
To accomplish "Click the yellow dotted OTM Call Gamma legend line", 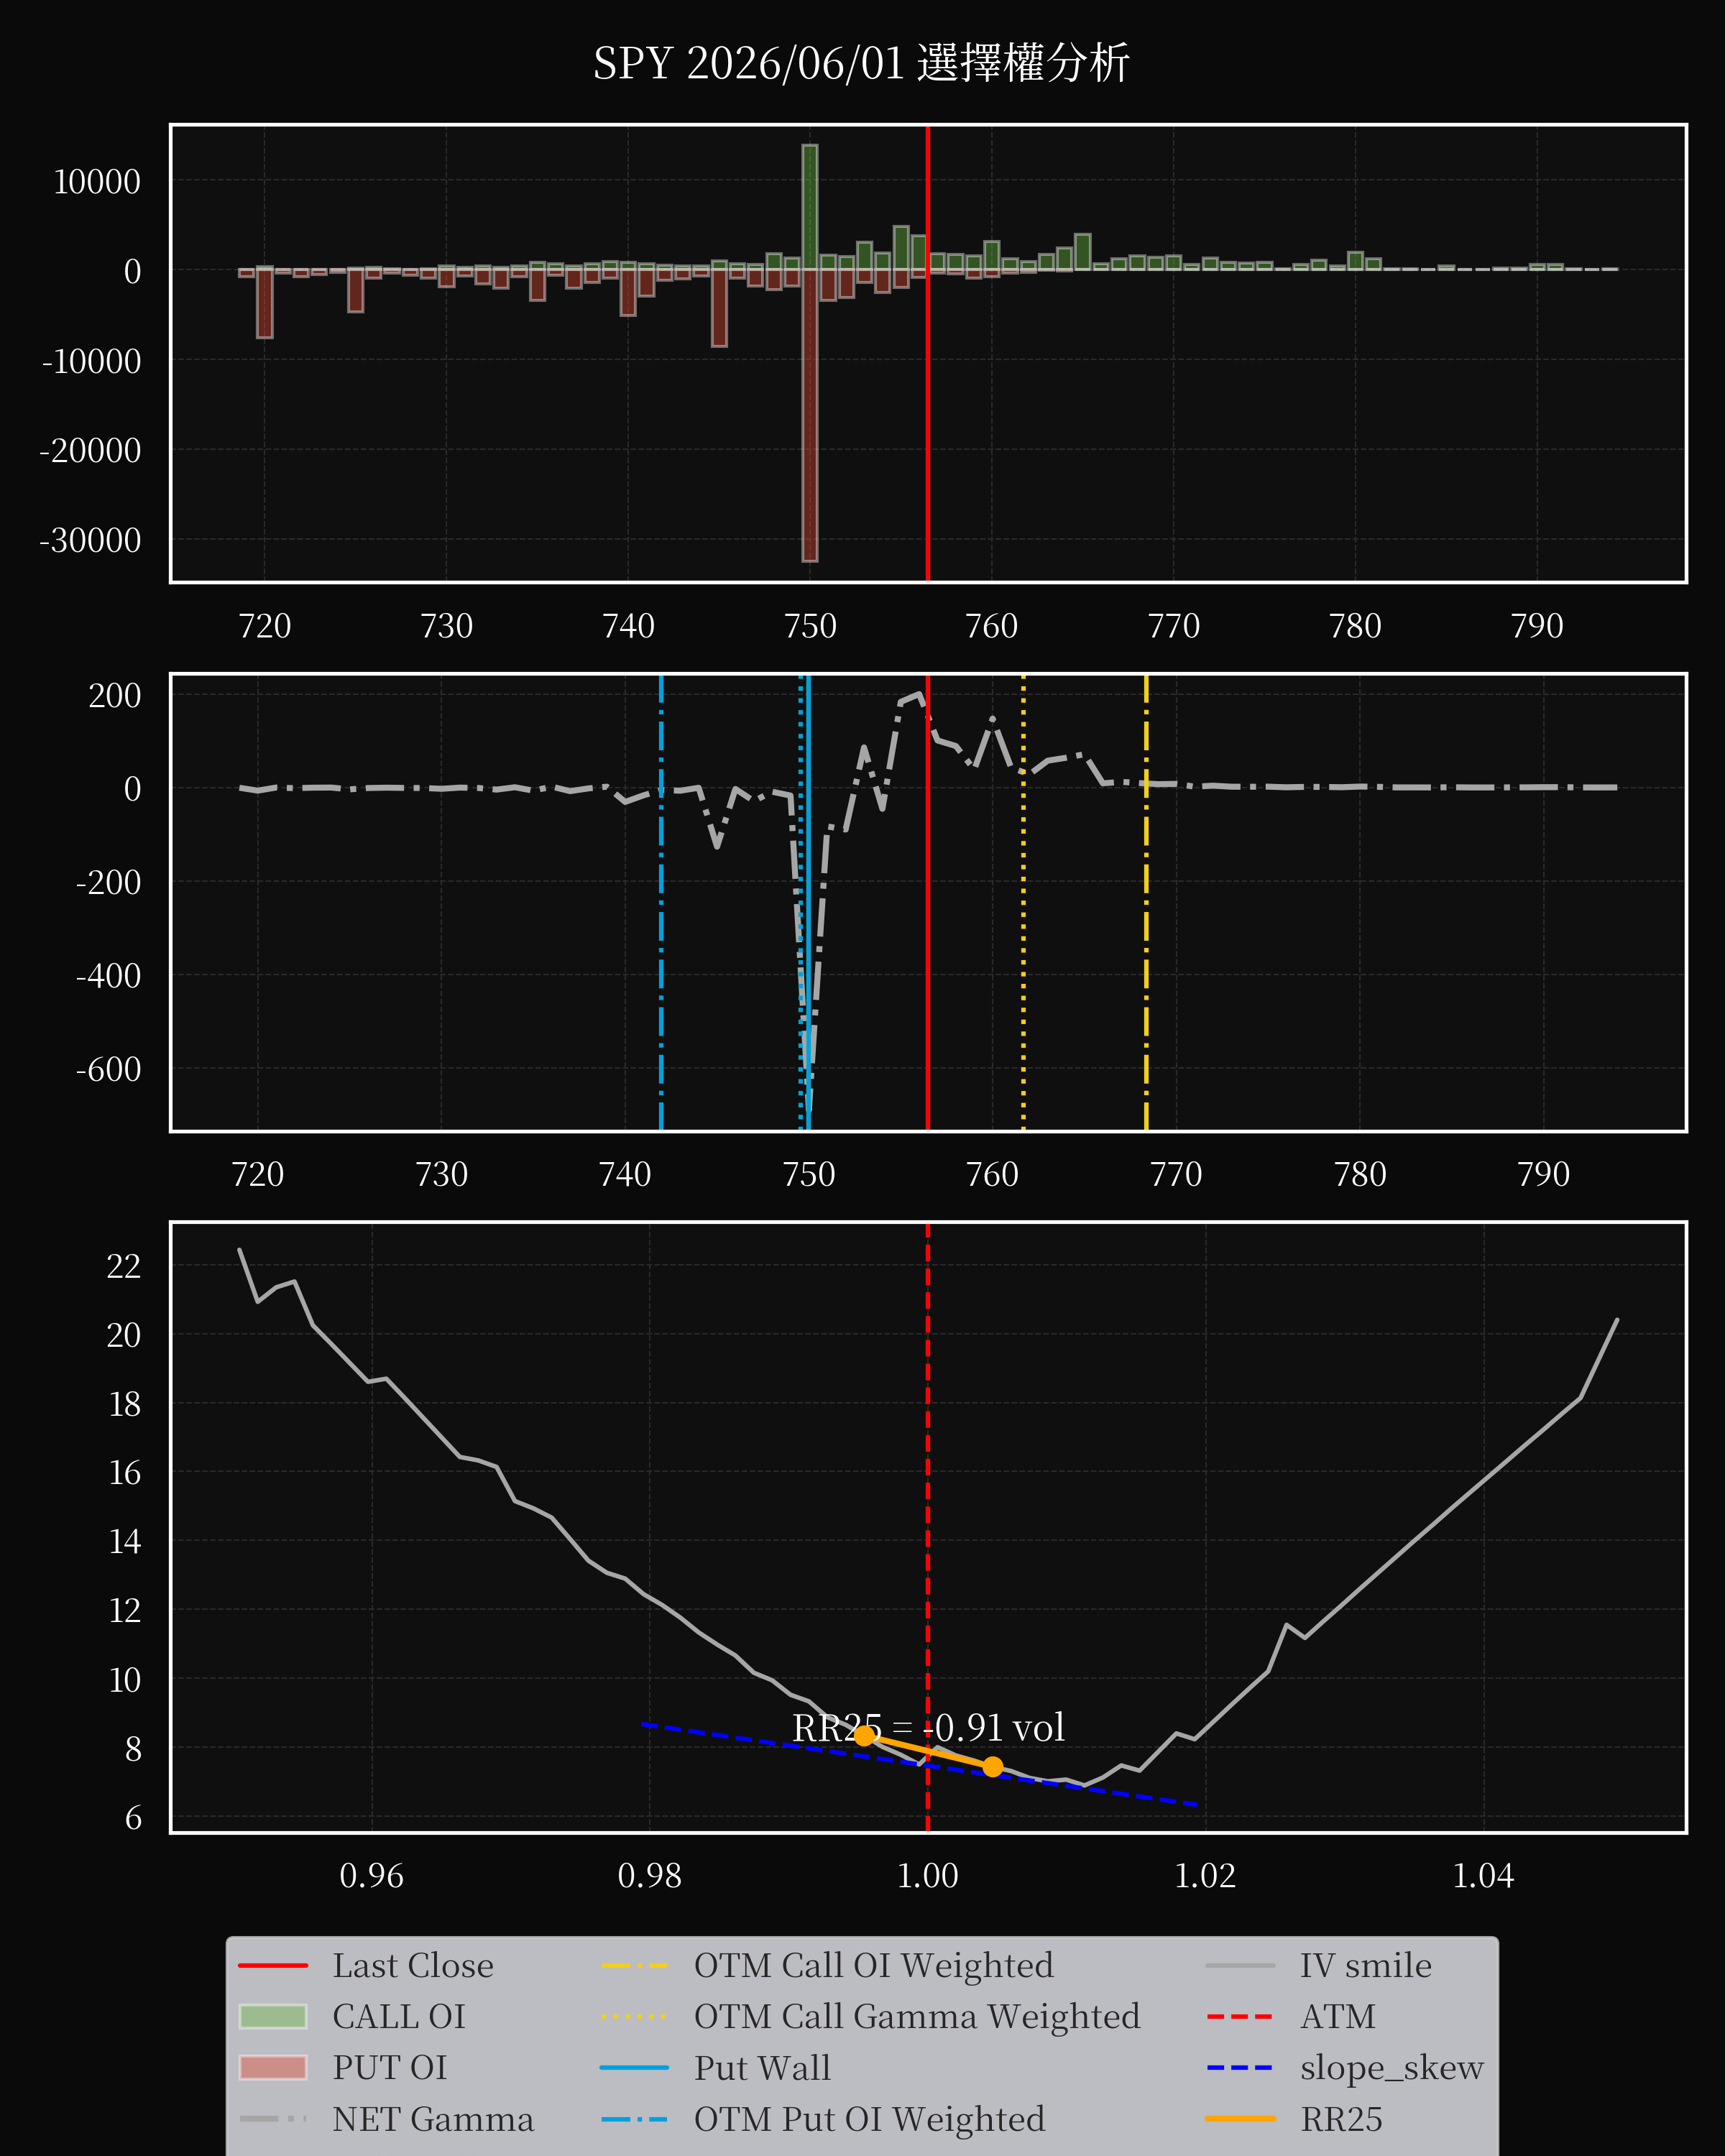I will pyautogui.click(x=634, y=2017).
